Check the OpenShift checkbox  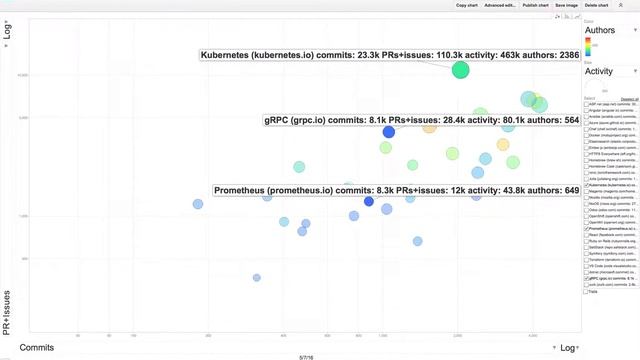pos(587,216)
